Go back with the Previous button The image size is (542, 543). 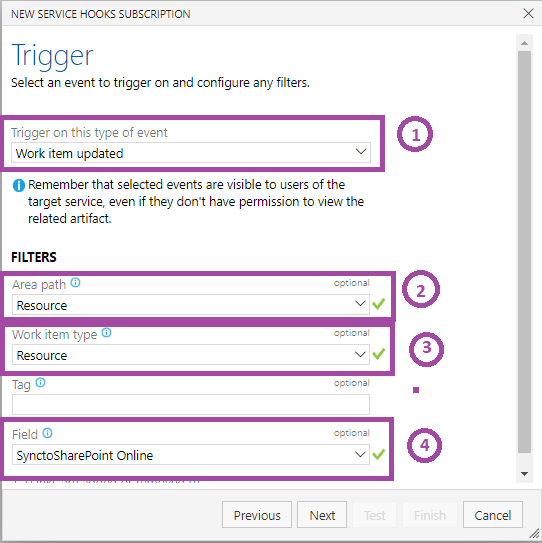pyautogui.click(x=257, y=515)
